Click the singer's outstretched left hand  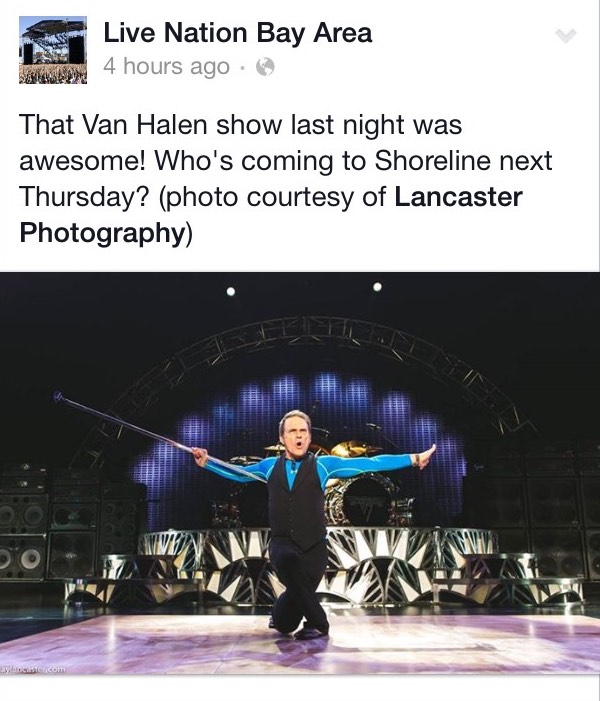(x=425, y=456)
